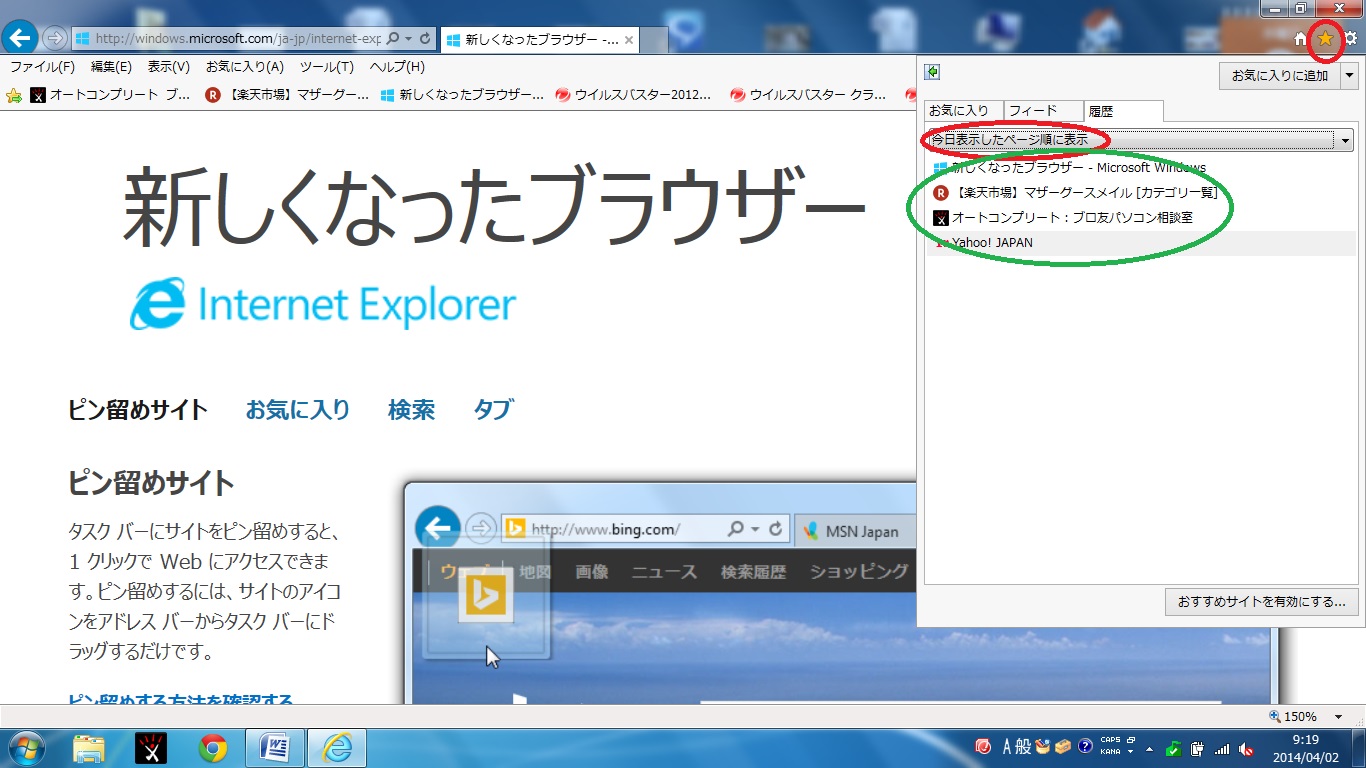The width and height of the screenshot is (1366, 768).
Task: Open the address bar autocomplete dropdown arrow
Action: 410,39
